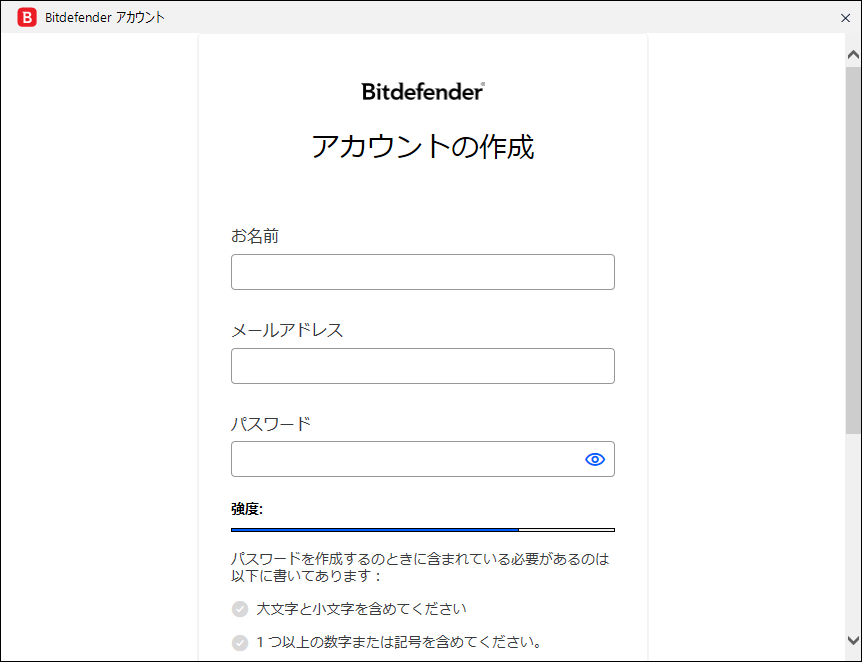Click check icon beside 大文字と小文字を含めてください
Screen dimensions: 862x662
click(240, 609)
